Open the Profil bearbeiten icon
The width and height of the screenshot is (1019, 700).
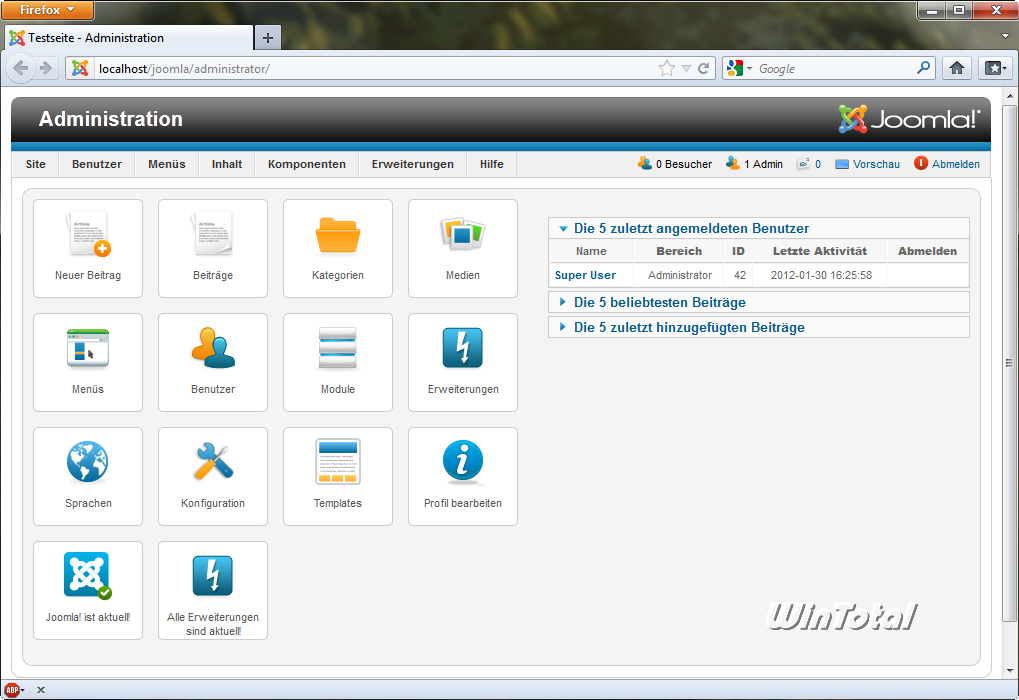point(463,476)
